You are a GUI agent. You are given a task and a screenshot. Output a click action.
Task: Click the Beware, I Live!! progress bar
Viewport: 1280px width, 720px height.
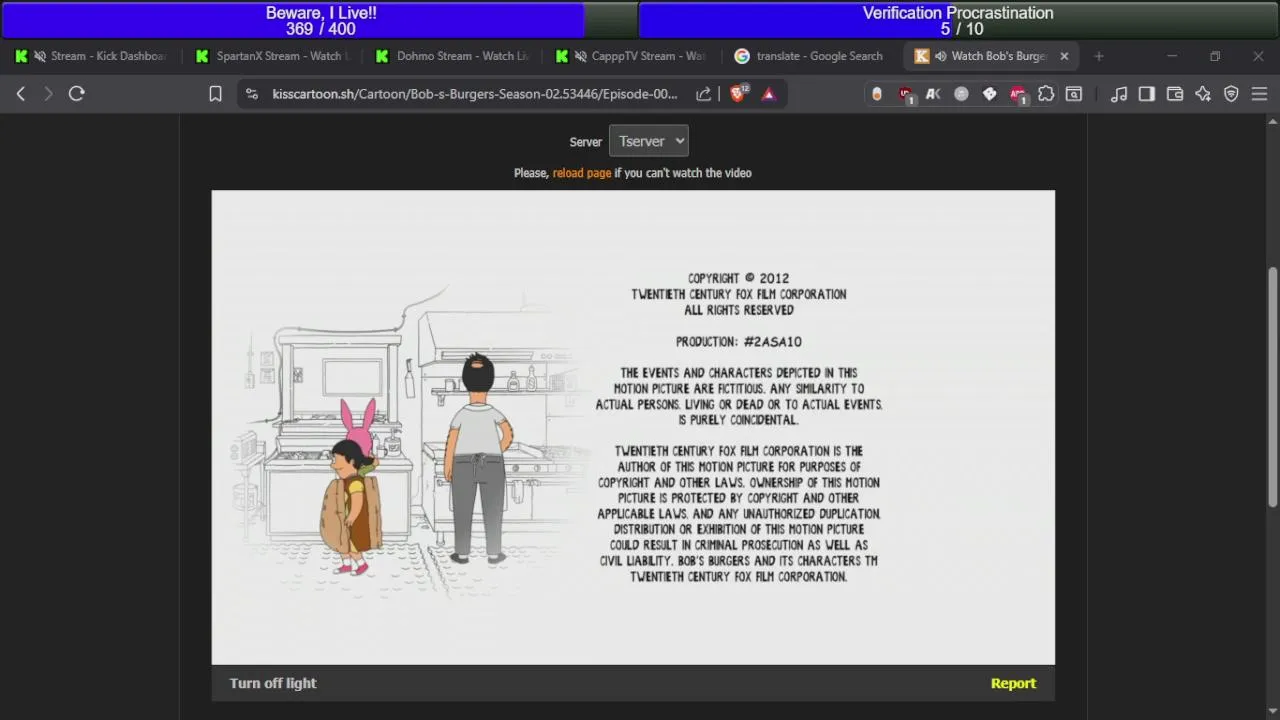point(320,20)
